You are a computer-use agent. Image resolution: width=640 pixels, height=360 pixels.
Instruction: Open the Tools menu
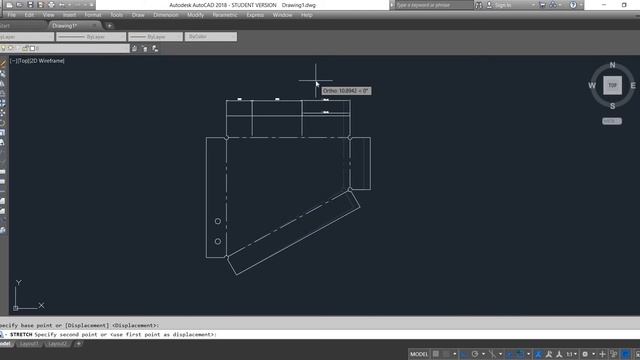[116, 15]
